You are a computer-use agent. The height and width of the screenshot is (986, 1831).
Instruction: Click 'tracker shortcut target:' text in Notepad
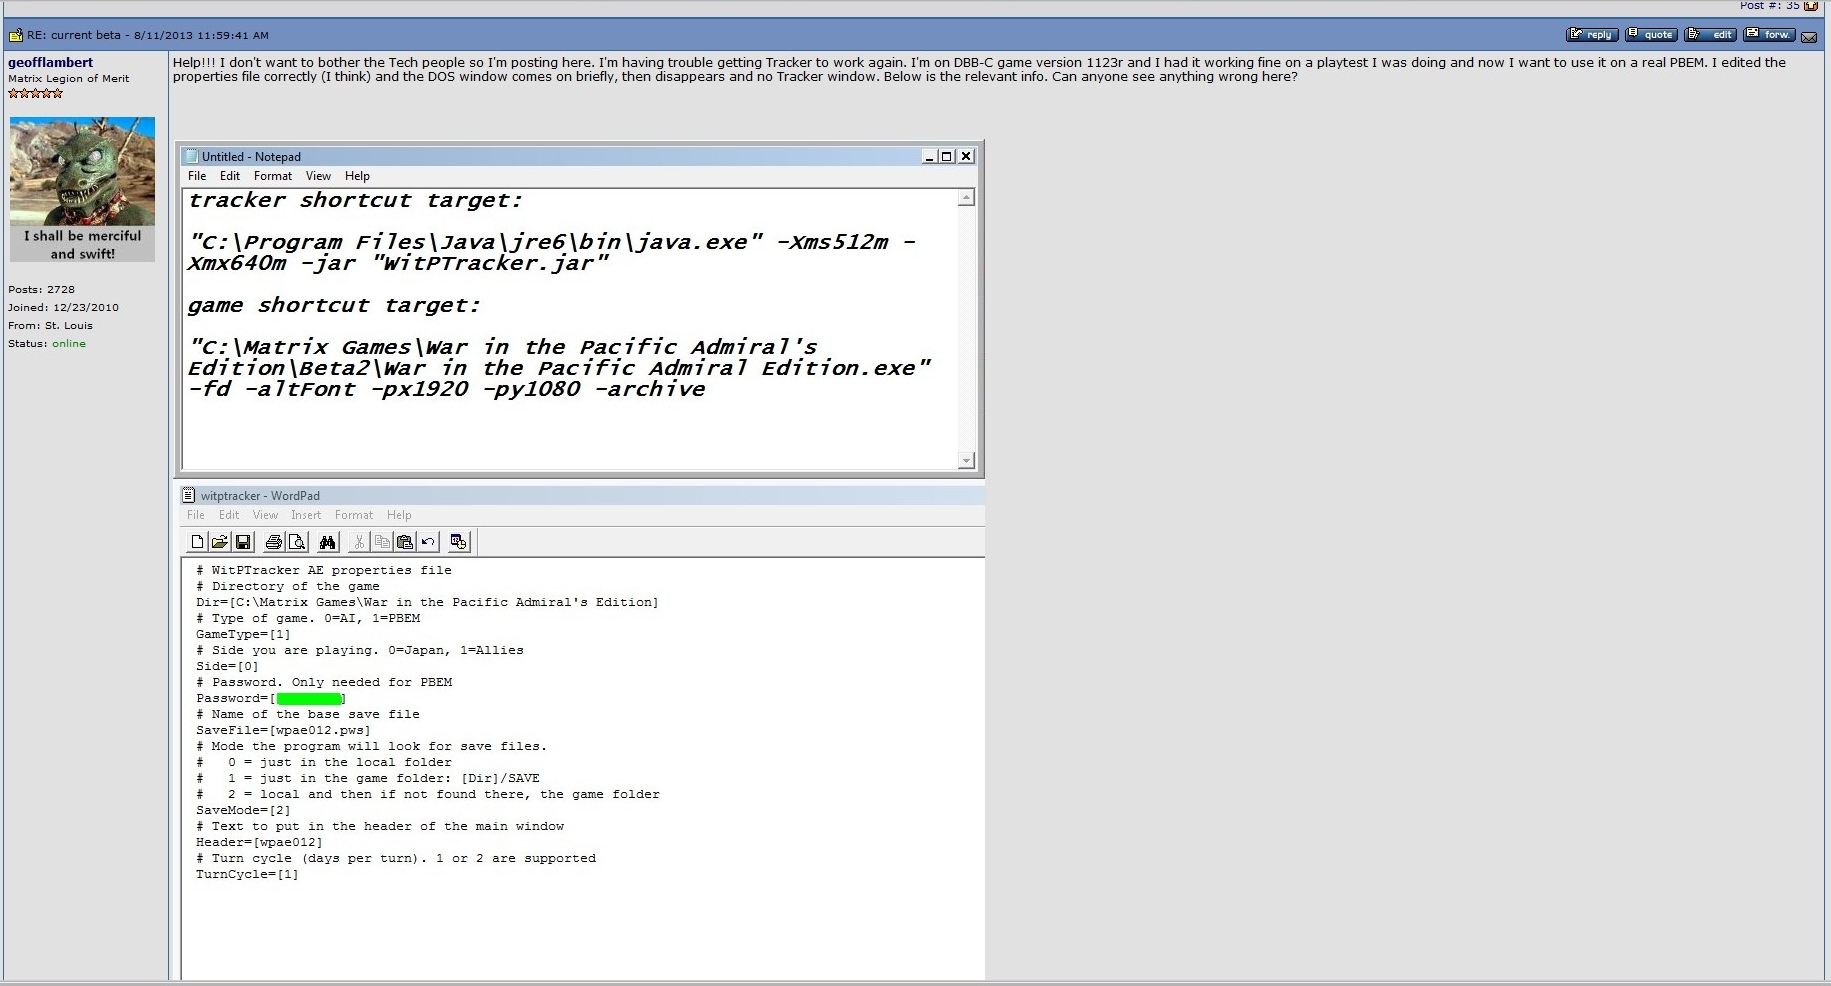pyautogui.click(x=355, y=200)
